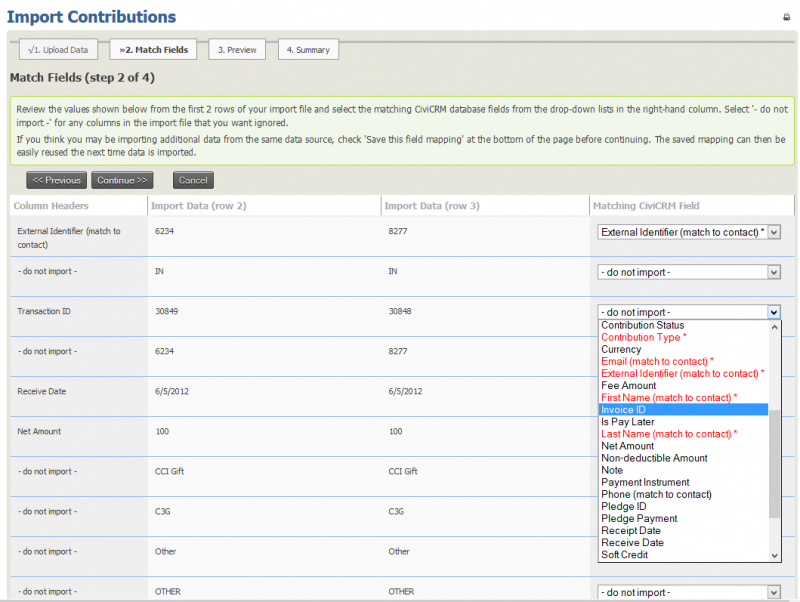The height and width of the screenshot is (602, 800).
Task: Click the 'Import Data (row 2)' column heading
Action: coord(198,206)
